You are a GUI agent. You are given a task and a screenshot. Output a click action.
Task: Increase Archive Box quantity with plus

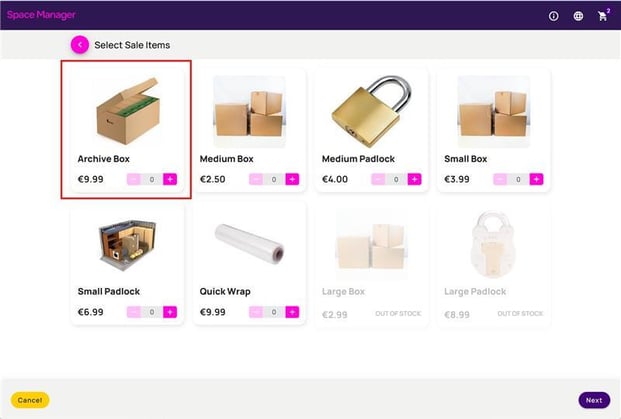tap(170, 179)
